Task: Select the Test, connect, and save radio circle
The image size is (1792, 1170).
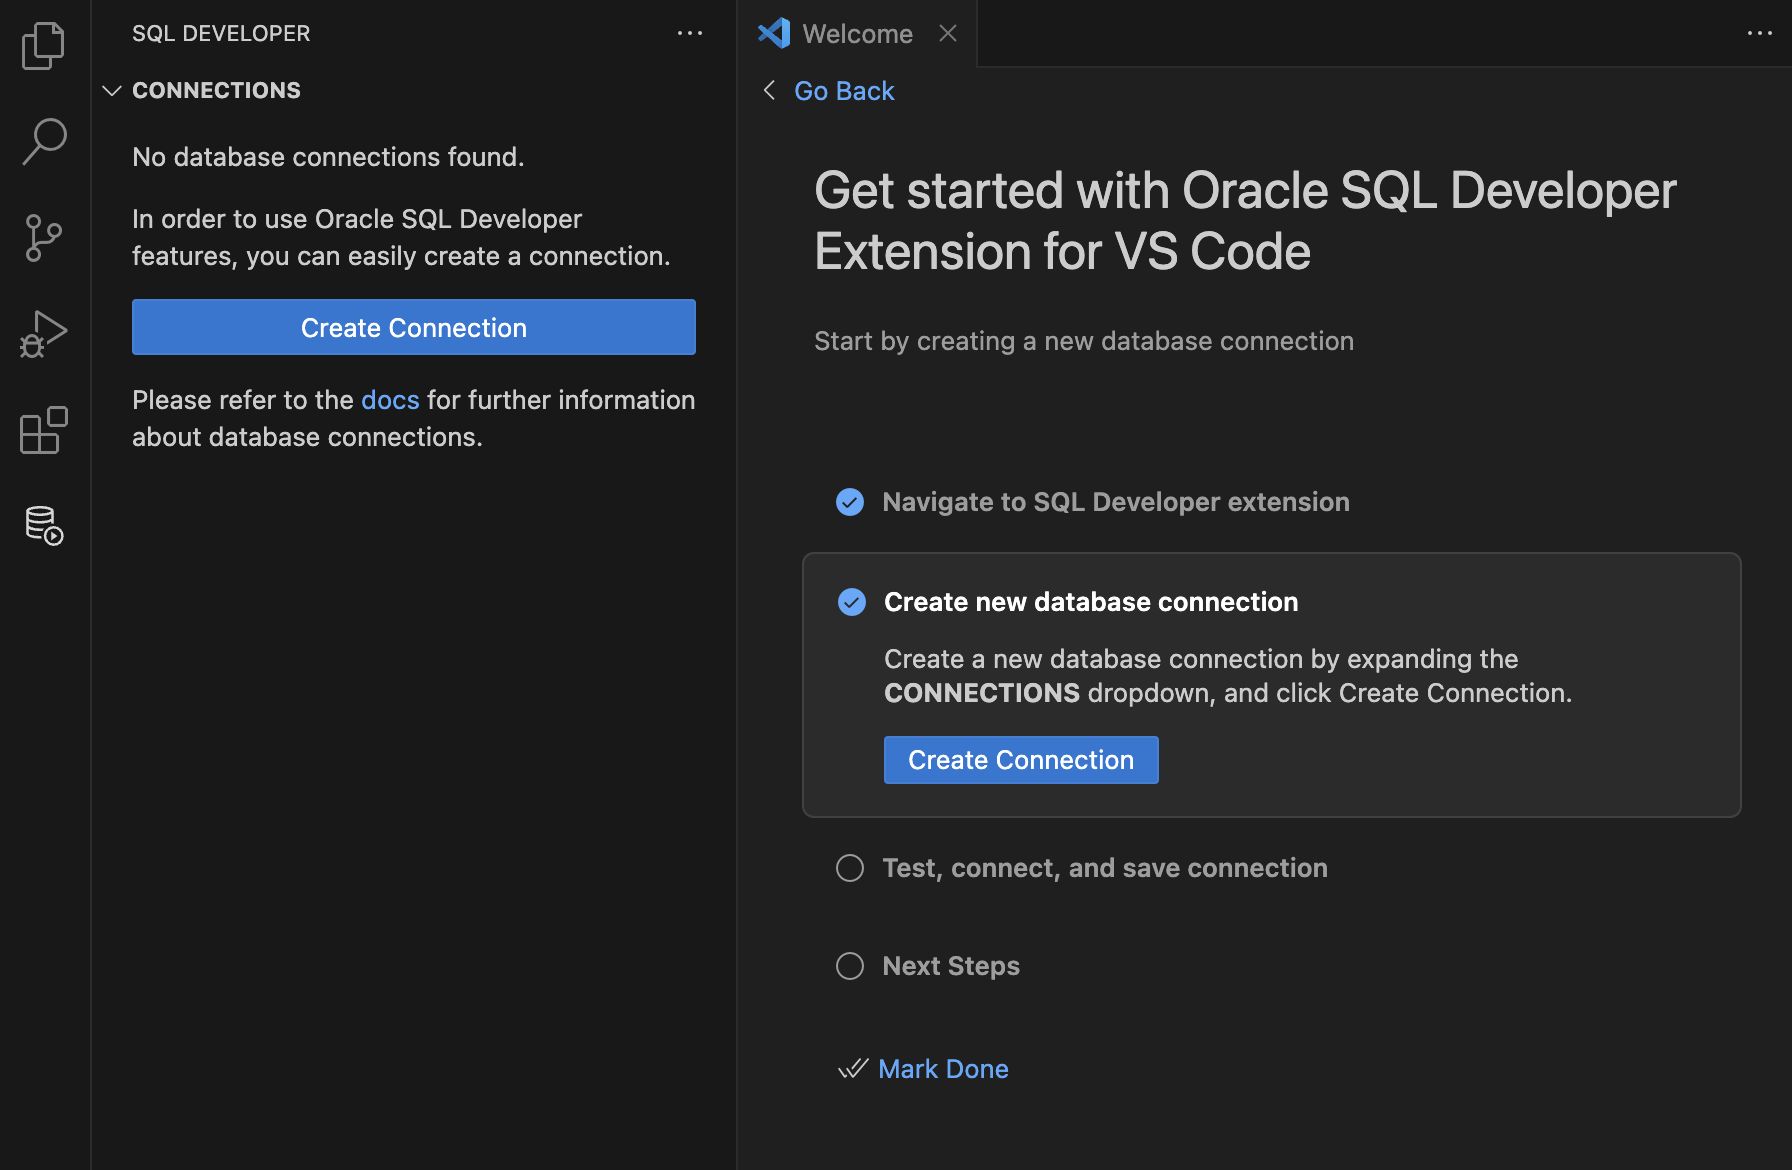Action: point(849,867)
